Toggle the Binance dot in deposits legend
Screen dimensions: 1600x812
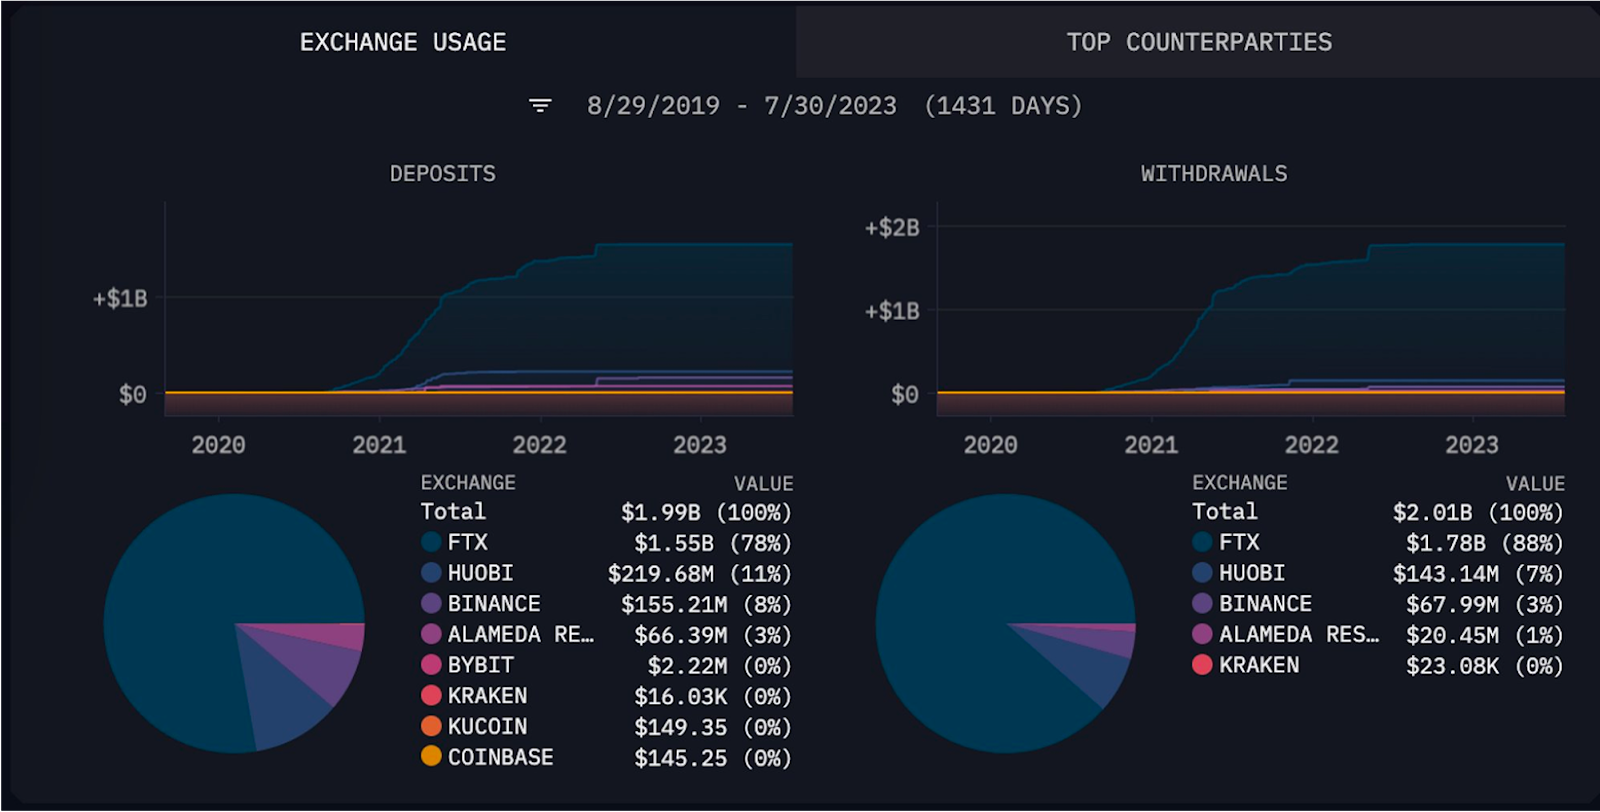(x=431, y=603)
